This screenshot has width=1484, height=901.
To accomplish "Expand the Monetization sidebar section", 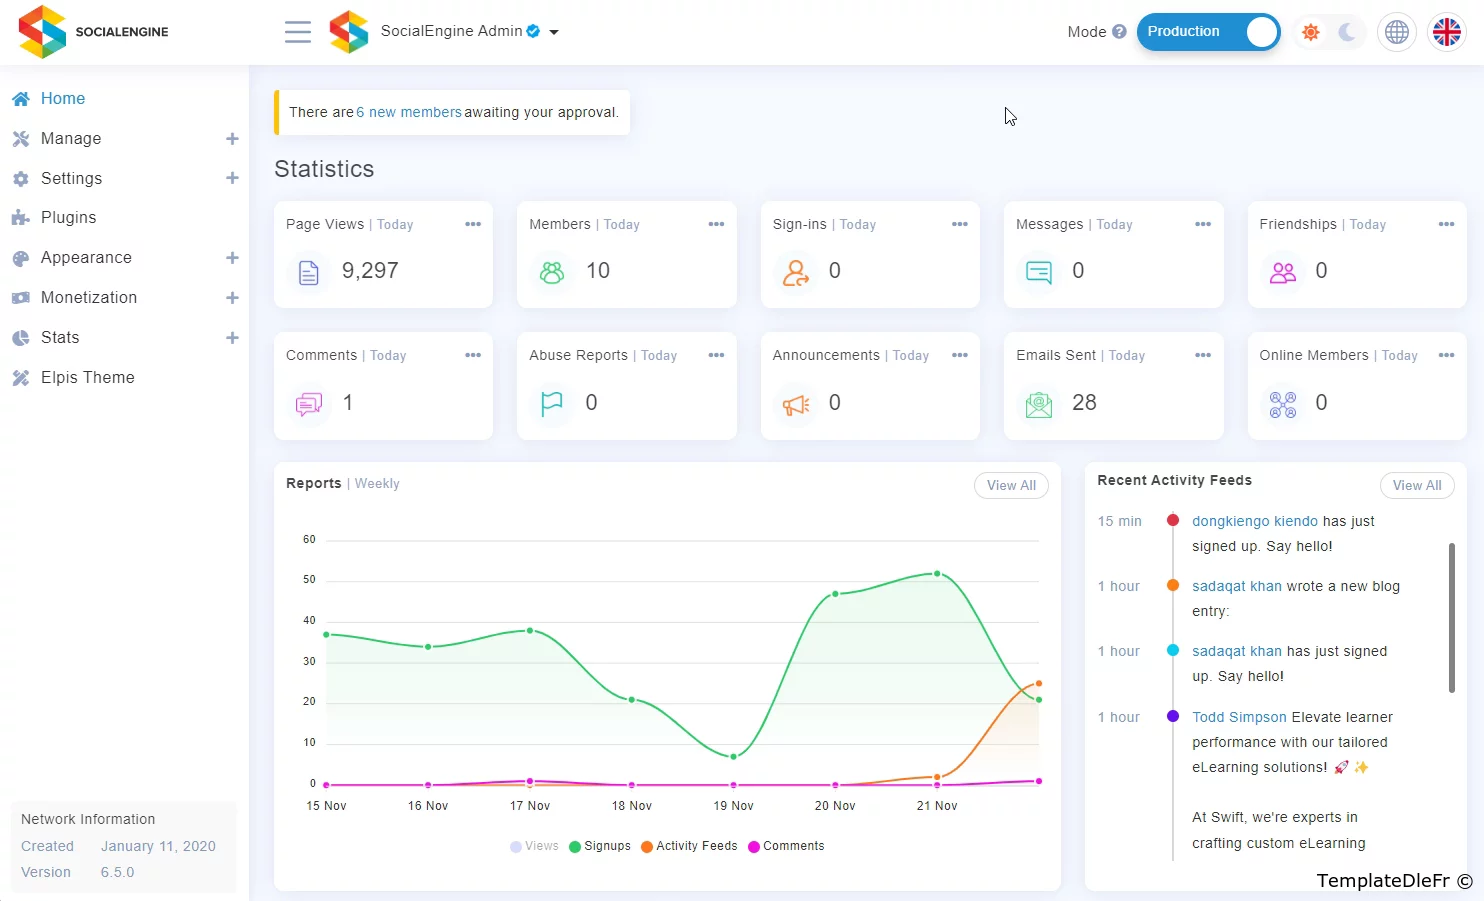I will (x=232, y=298).
